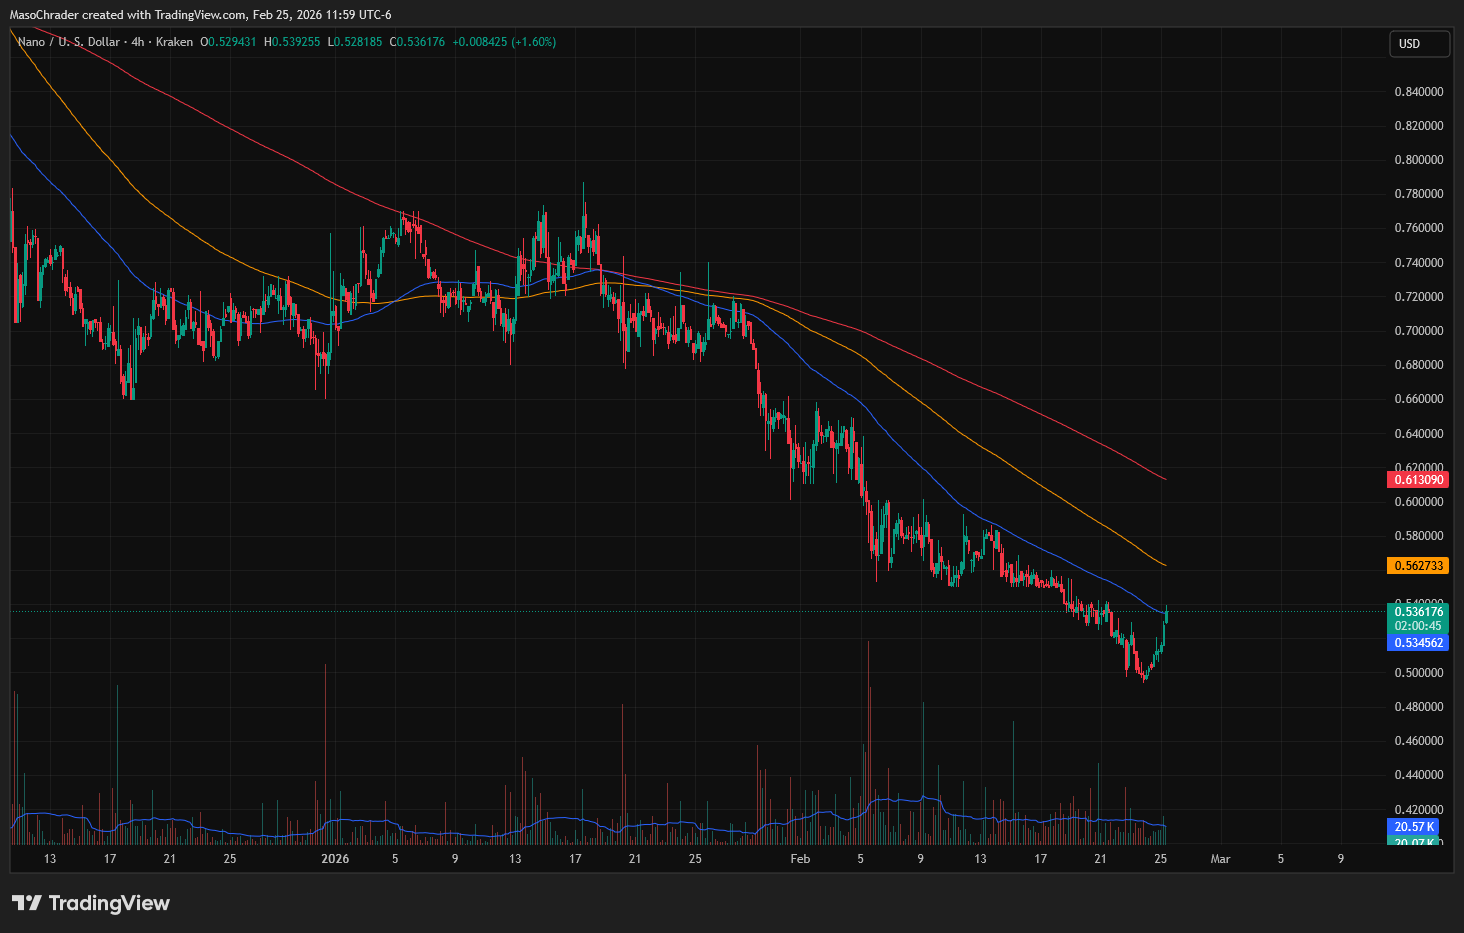Click the change value +0.008425 (+1.60%)
The image size is (1464, 933).
[x=504, y=42]
